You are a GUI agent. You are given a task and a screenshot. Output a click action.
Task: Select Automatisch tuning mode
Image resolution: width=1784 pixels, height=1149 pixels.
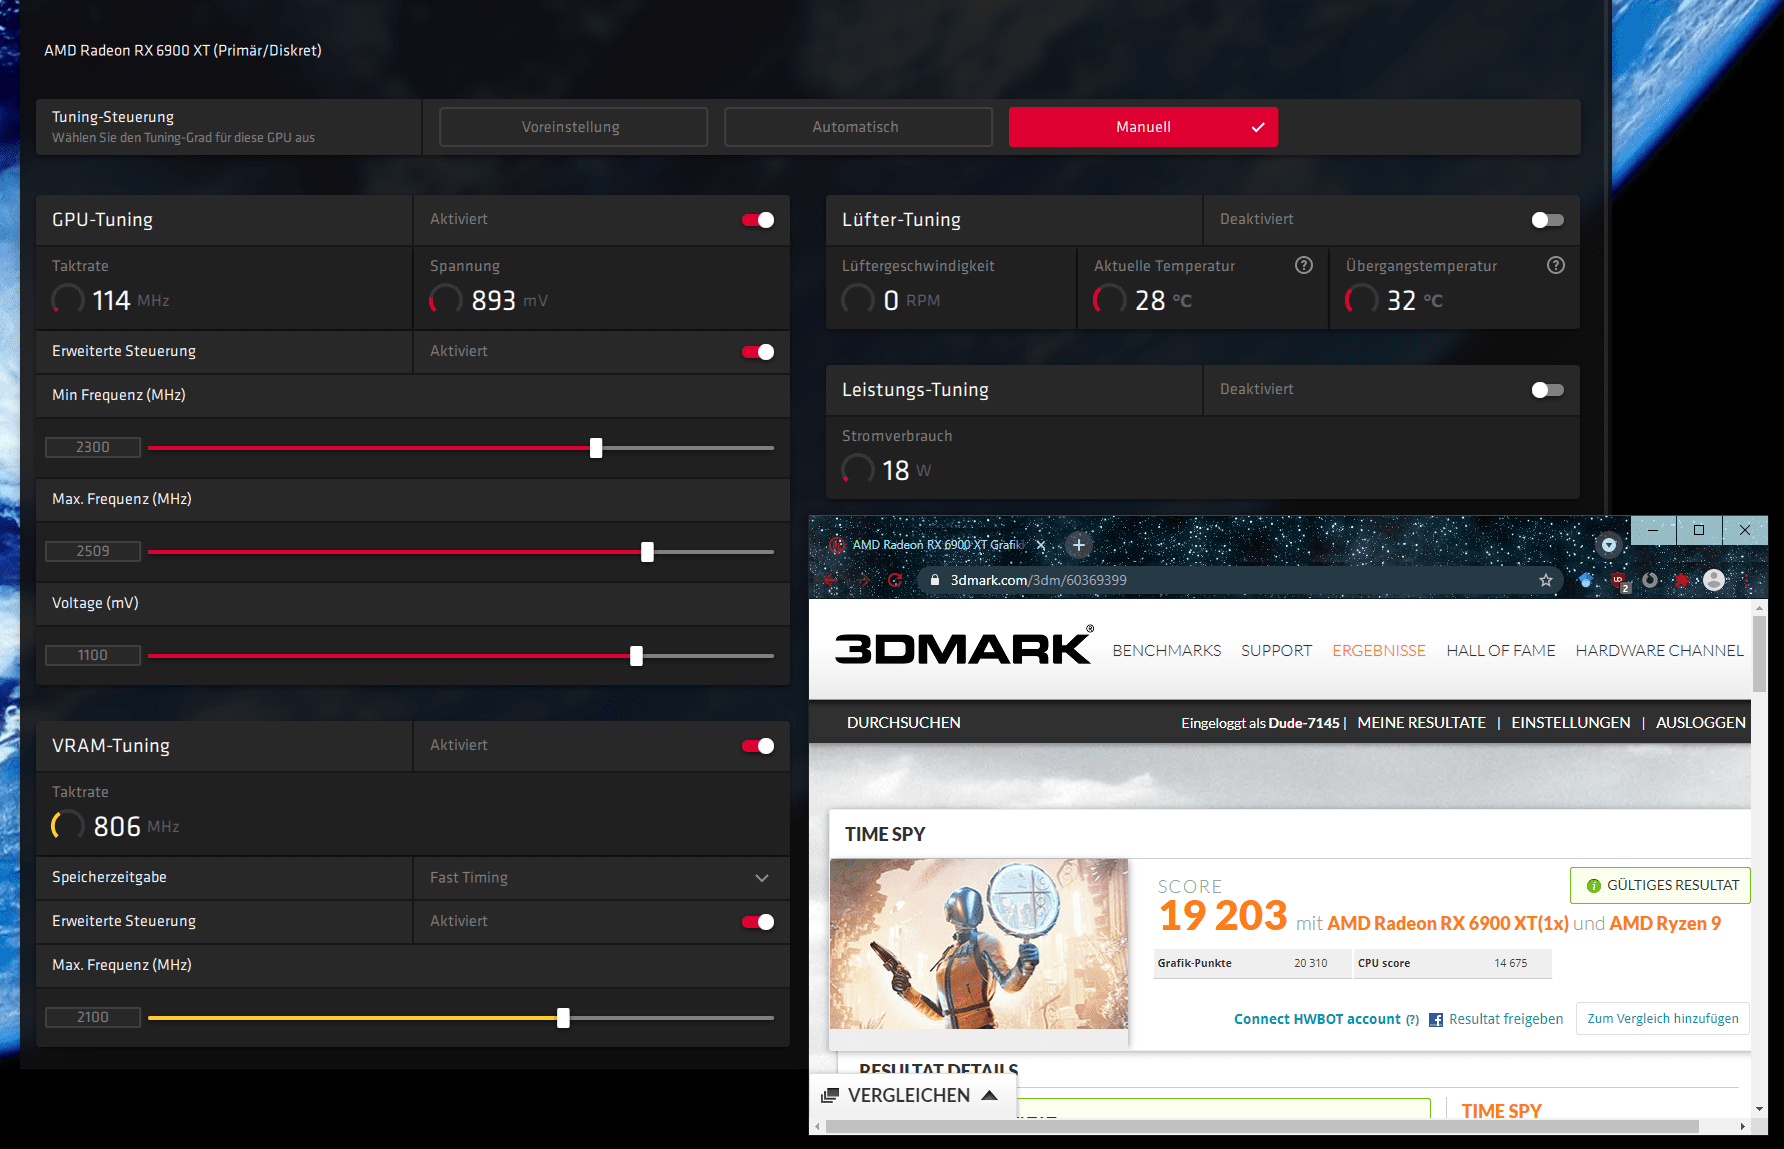[x=858, y=127]
